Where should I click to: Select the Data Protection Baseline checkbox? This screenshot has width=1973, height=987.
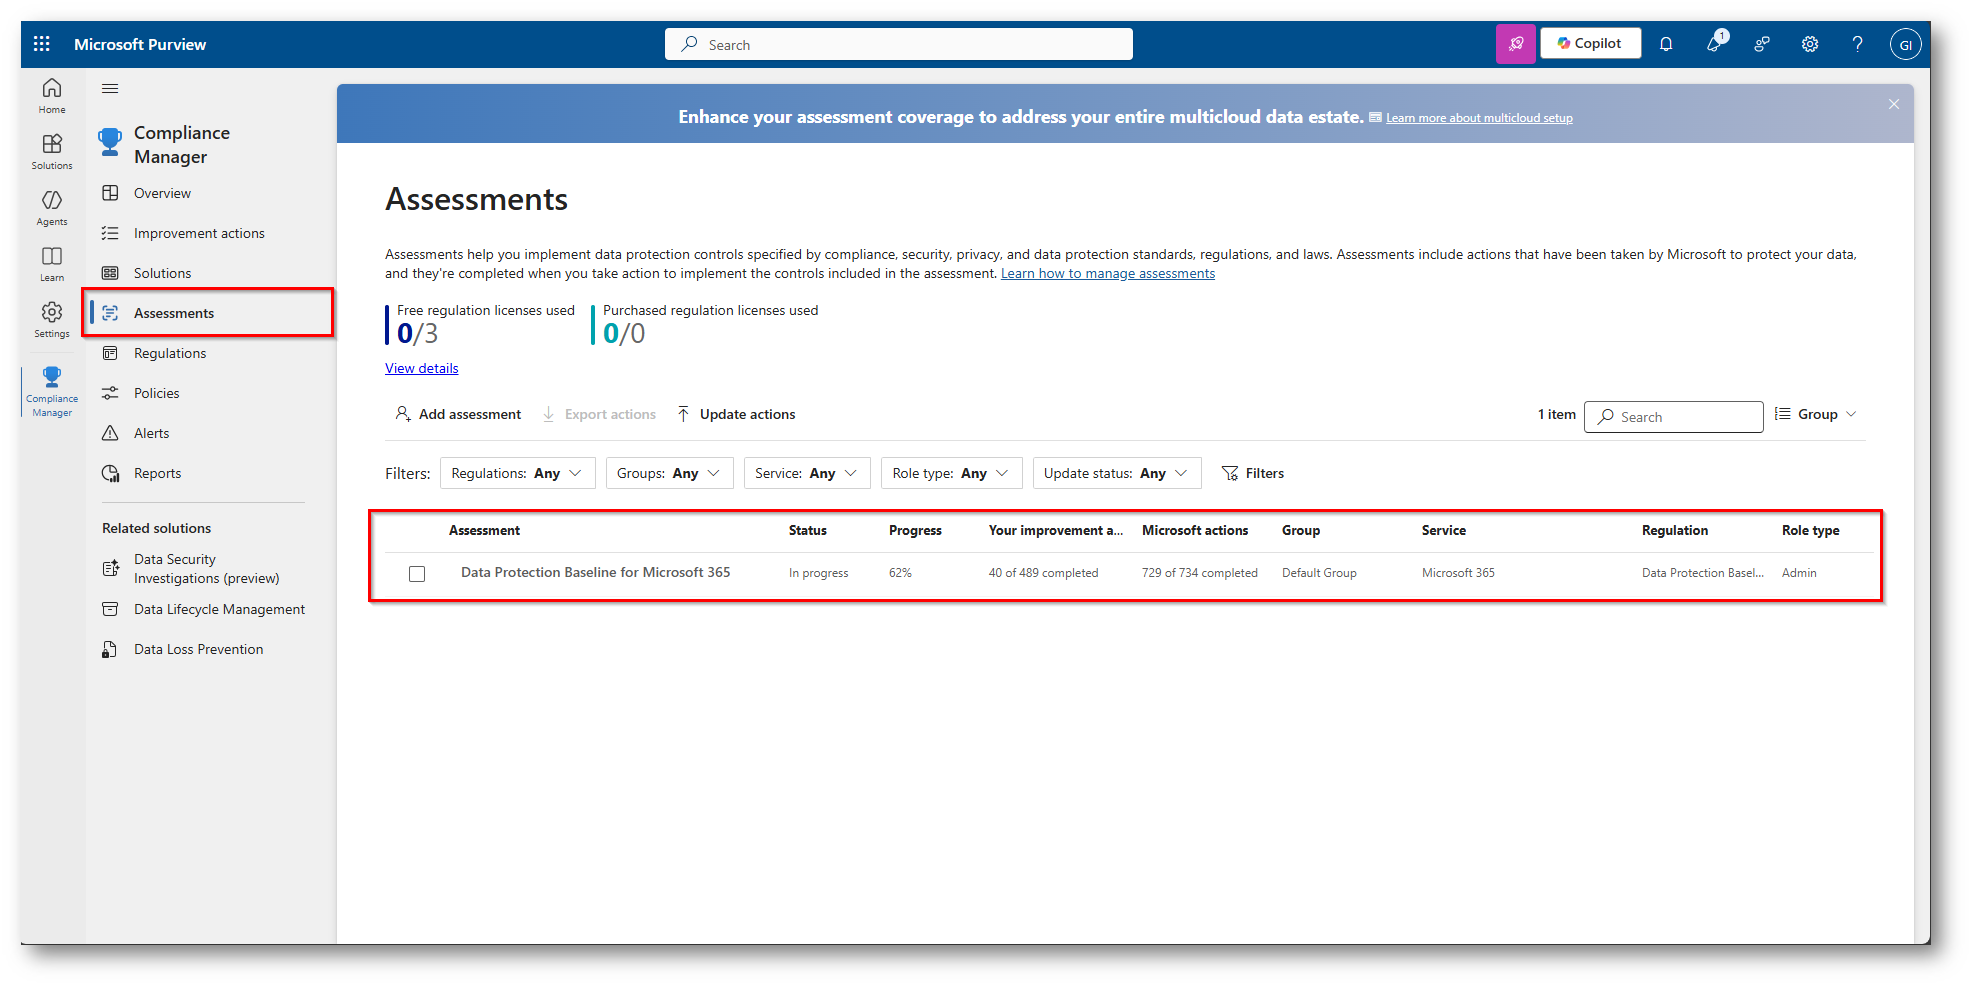coord(417,574)
